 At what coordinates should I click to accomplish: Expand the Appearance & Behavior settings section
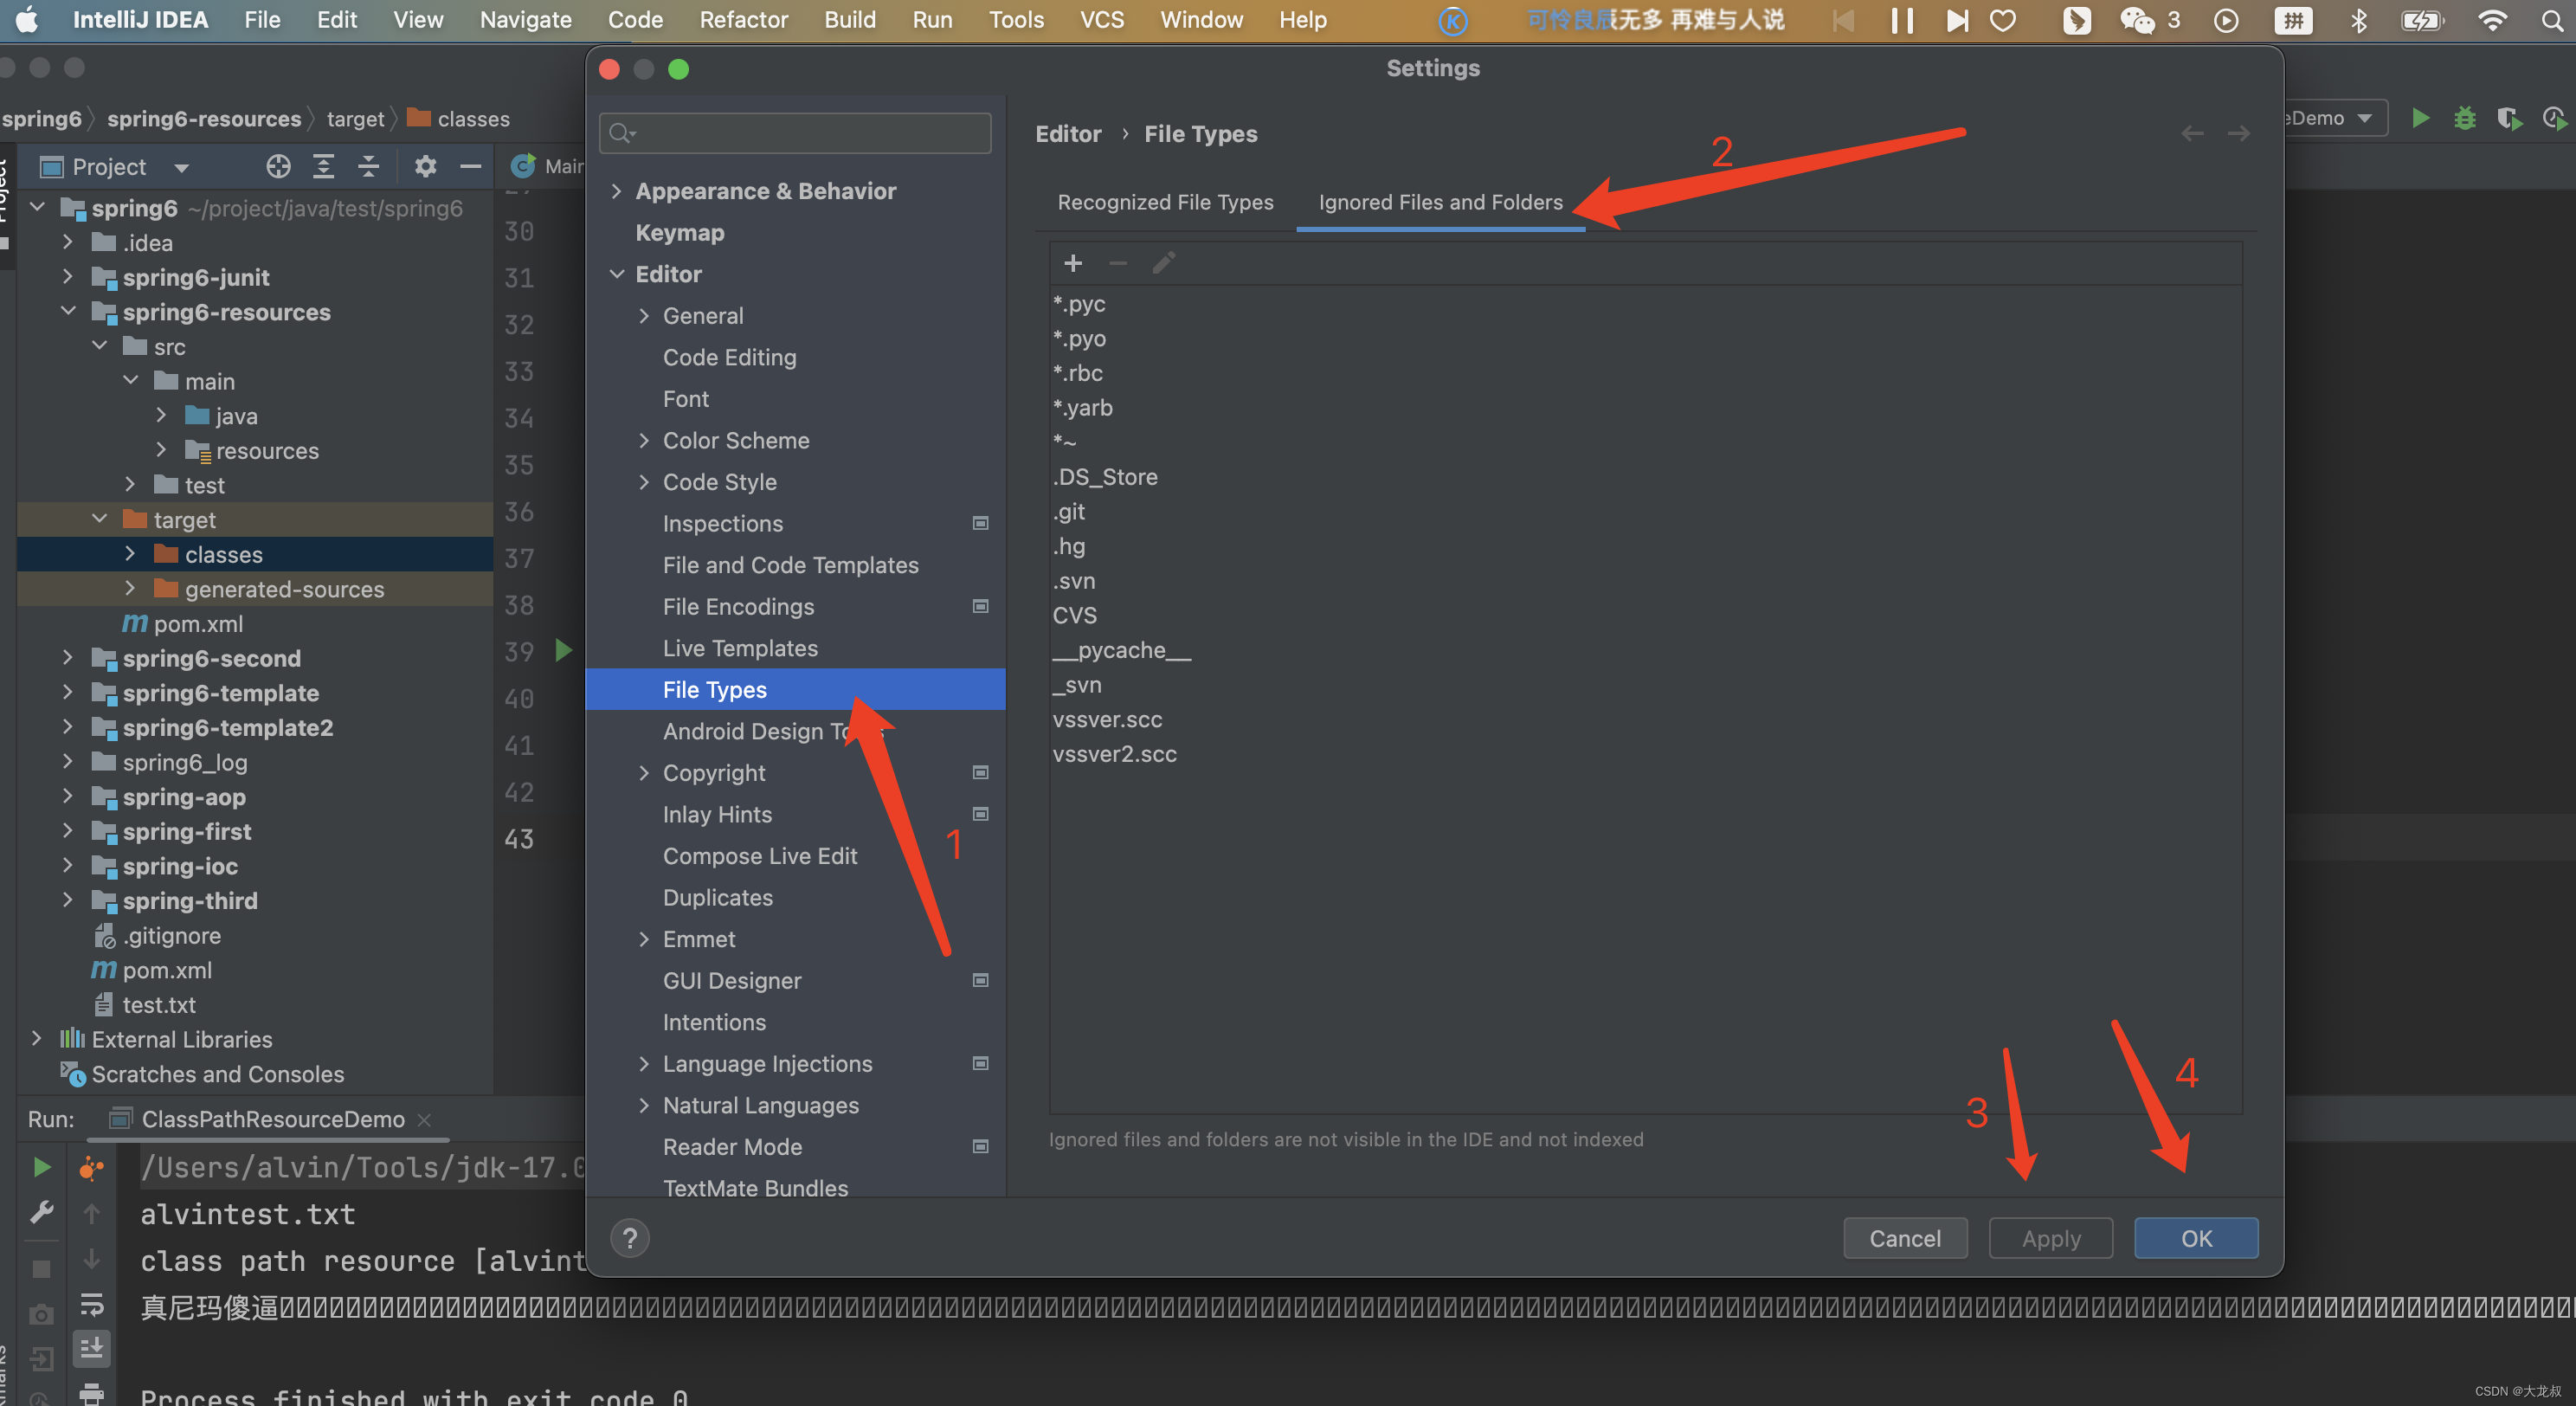pyautogui.click(x=617, y=191)
